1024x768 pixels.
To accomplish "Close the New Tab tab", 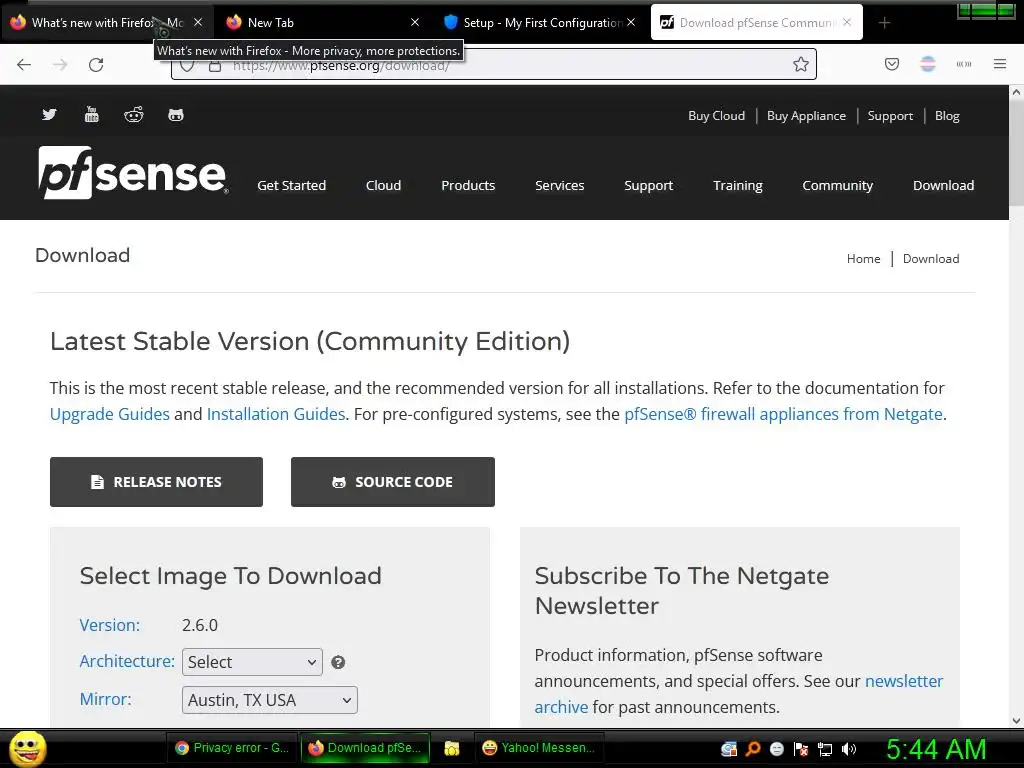I will (415, 22).
